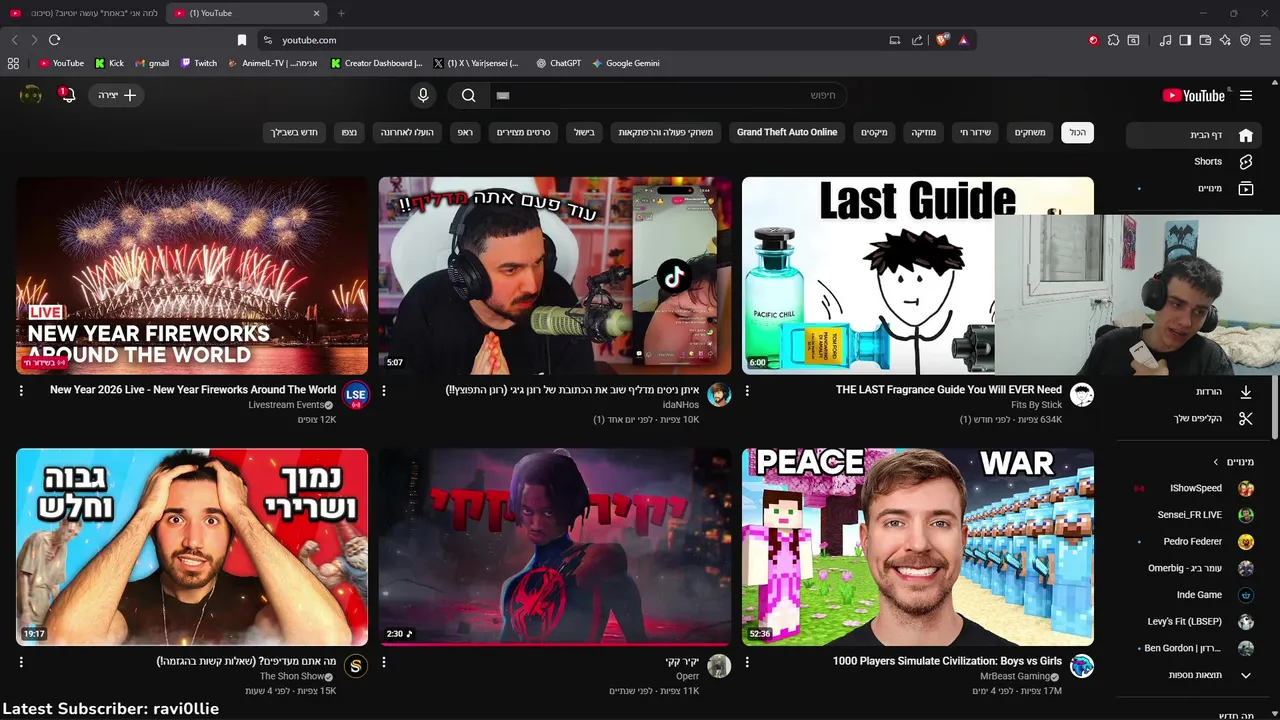Open the Kick bookmark

(x=109, y=63)
